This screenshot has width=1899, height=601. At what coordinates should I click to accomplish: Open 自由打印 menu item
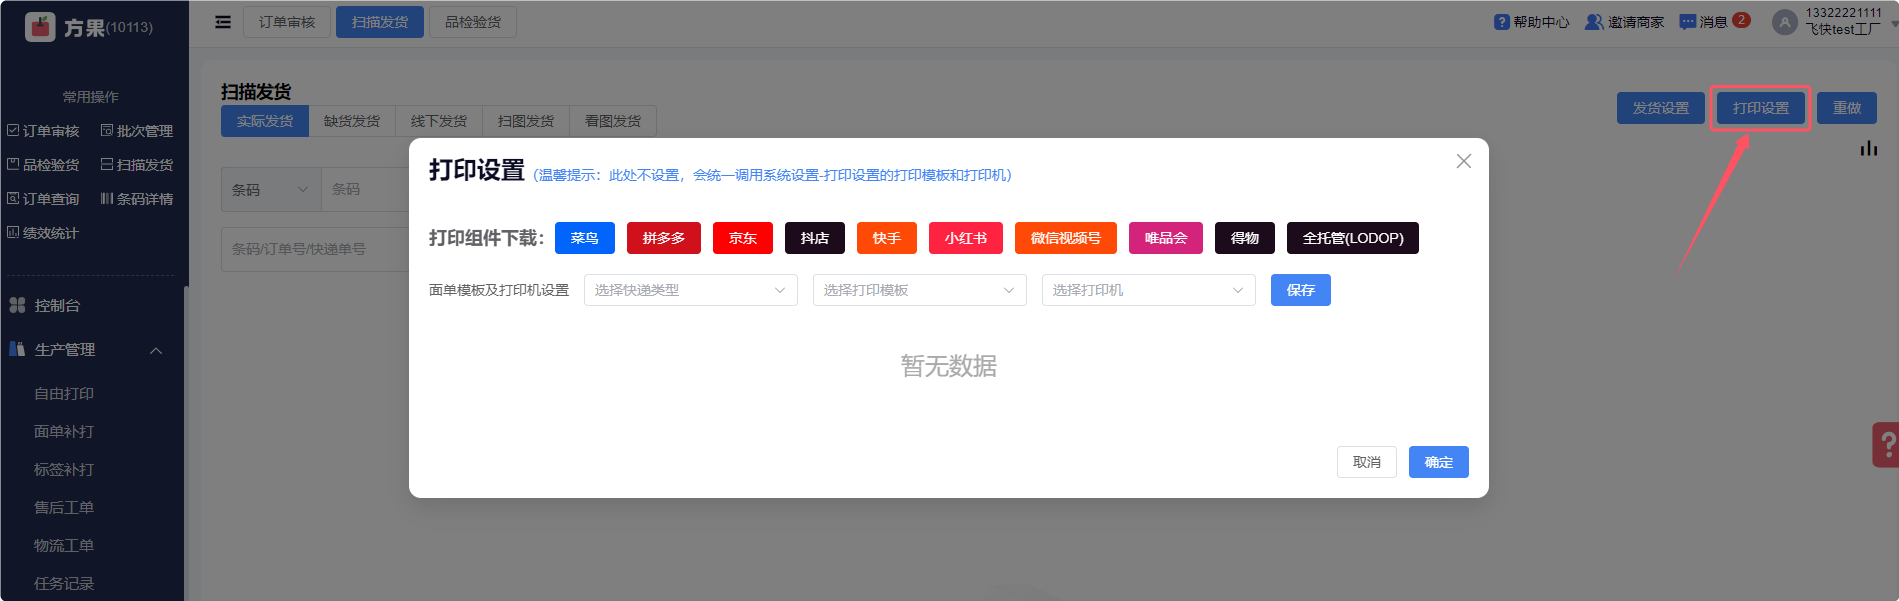[x=64, y=394]
